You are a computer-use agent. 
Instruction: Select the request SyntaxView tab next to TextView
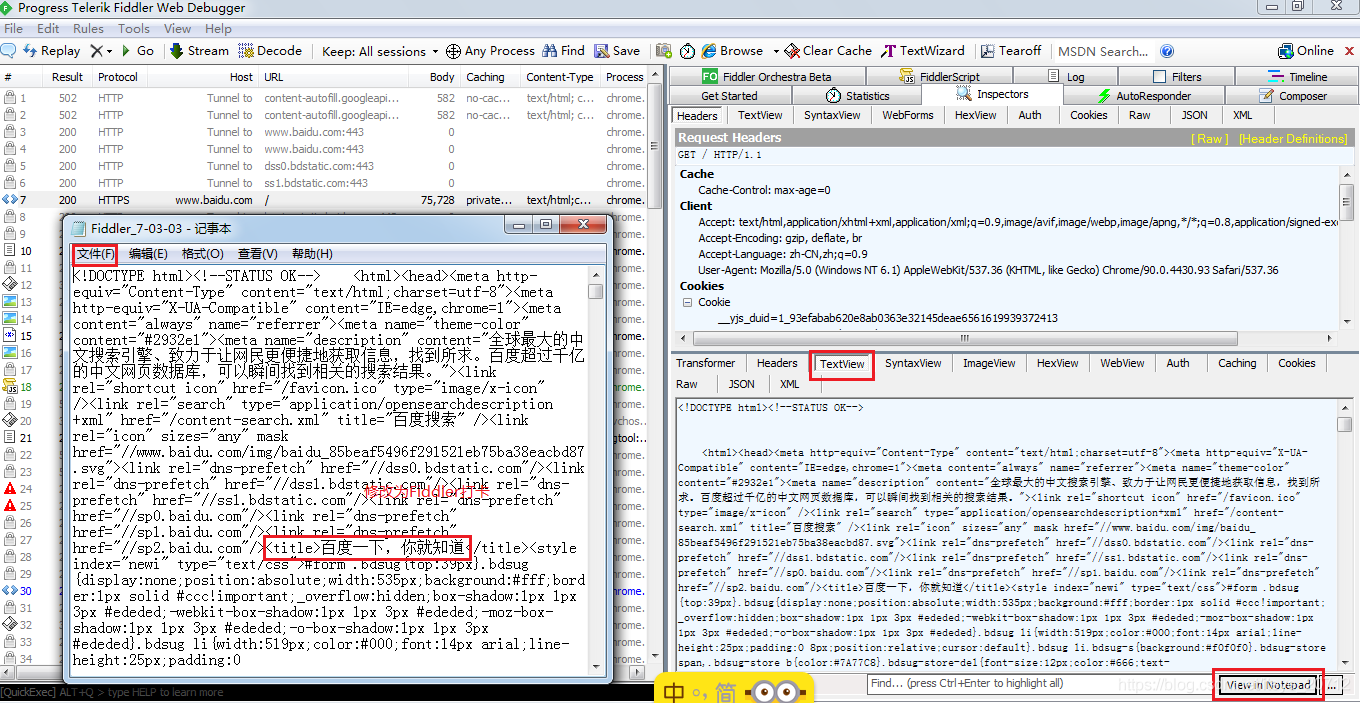coord(832,115)
